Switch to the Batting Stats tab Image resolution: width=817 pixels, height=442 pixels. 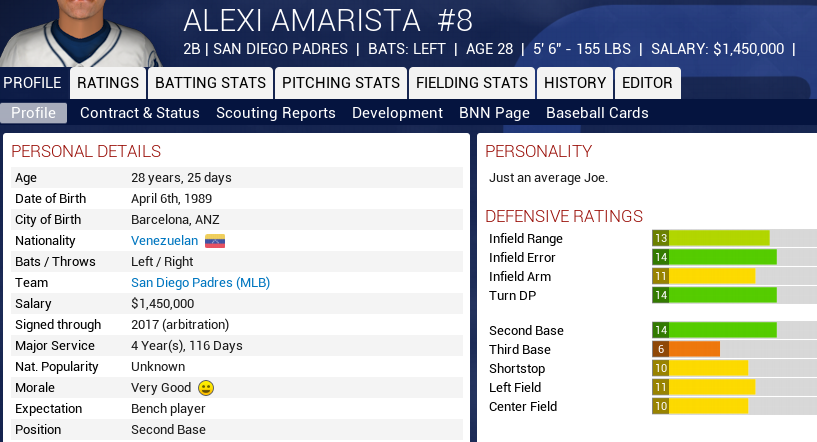tap(211, 83)
